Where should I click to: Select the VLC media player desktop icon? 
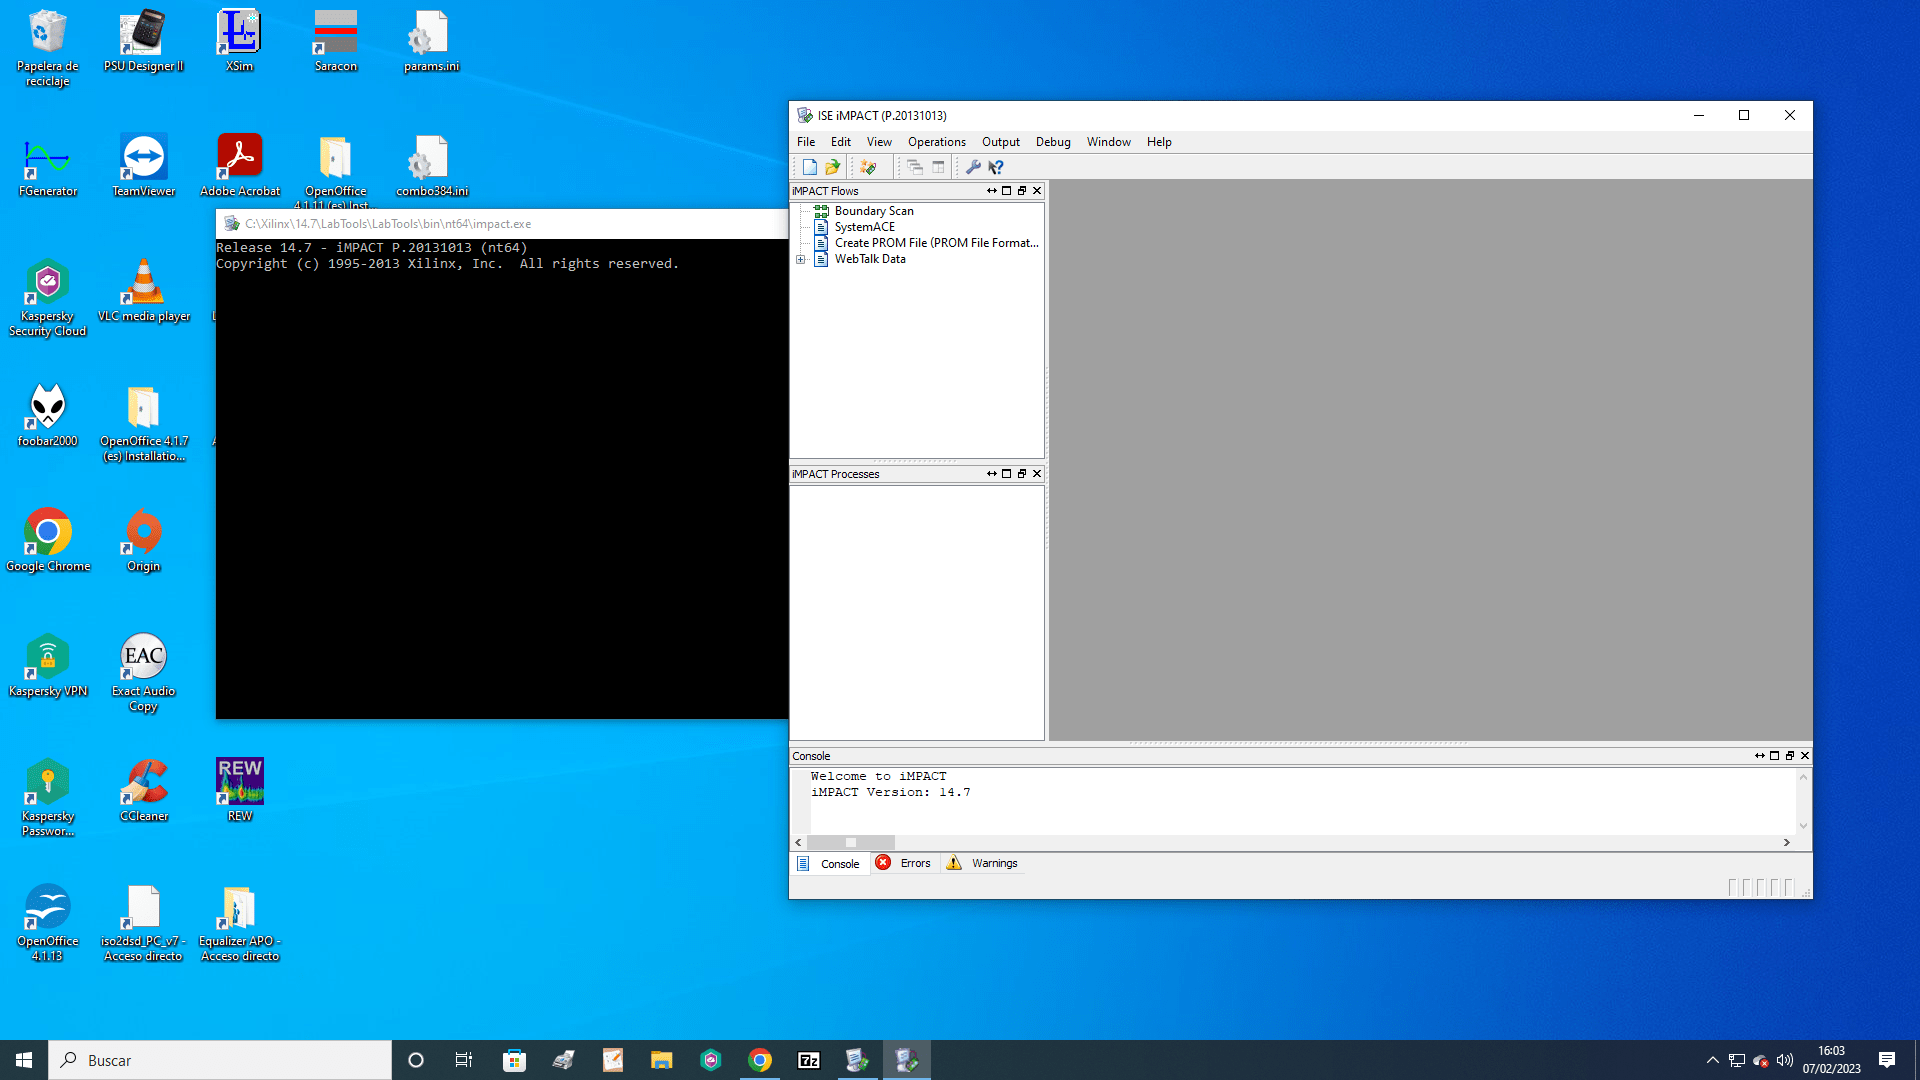click(x=144, y=291)
